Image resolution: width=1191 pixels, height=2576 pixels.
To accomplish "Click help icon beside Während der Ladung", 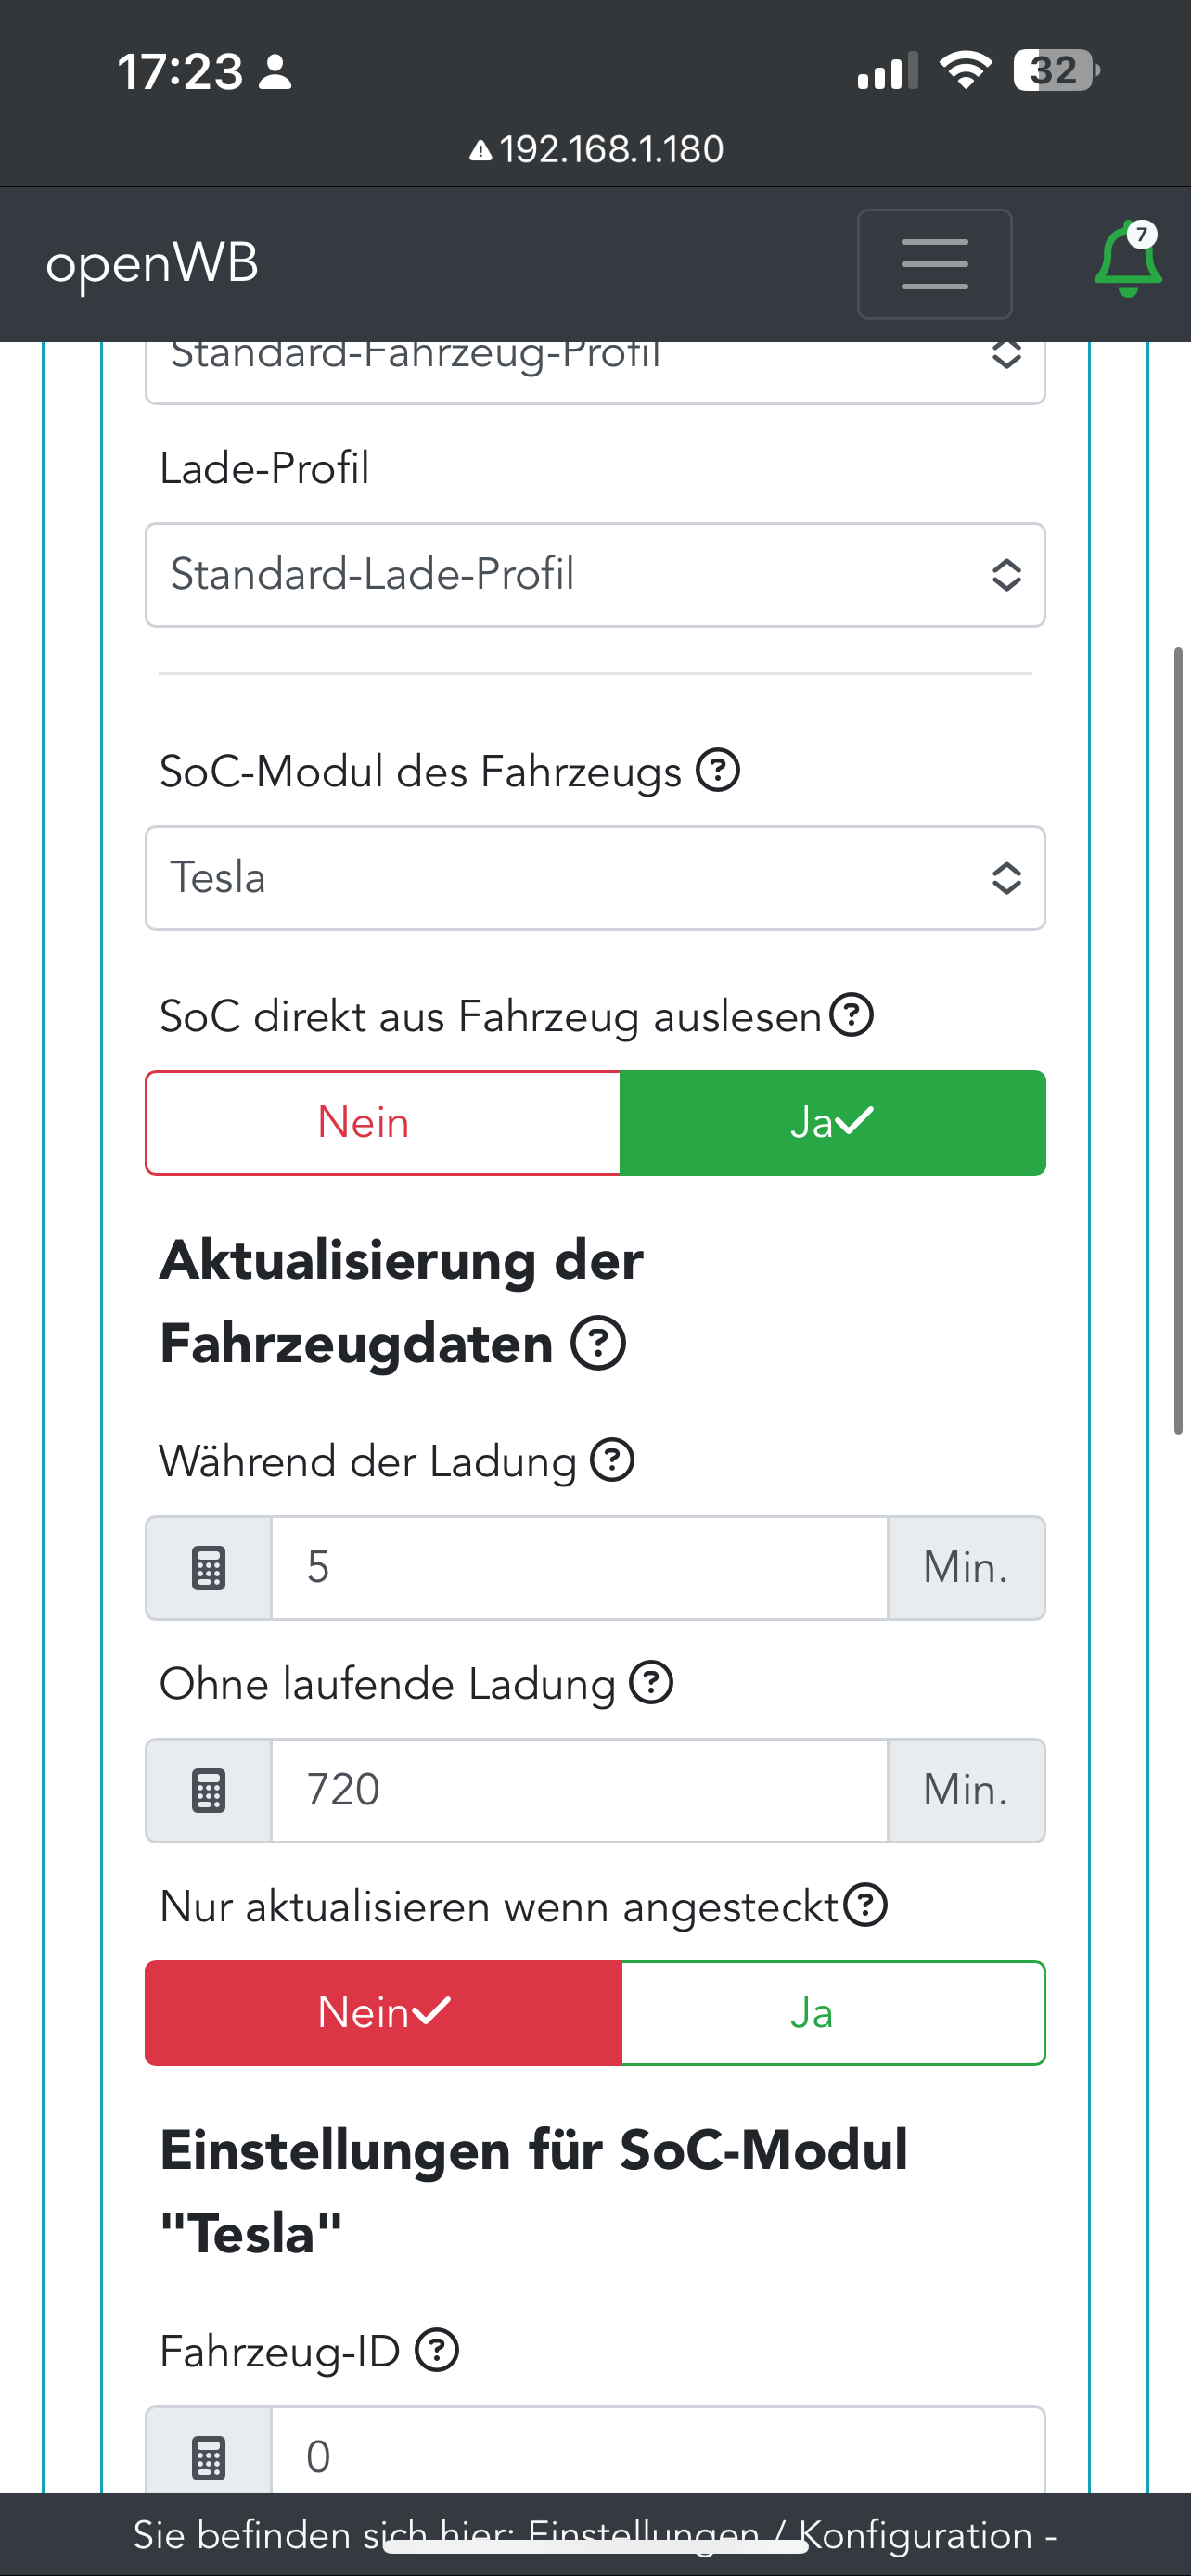I will [x=612, y=1460].
